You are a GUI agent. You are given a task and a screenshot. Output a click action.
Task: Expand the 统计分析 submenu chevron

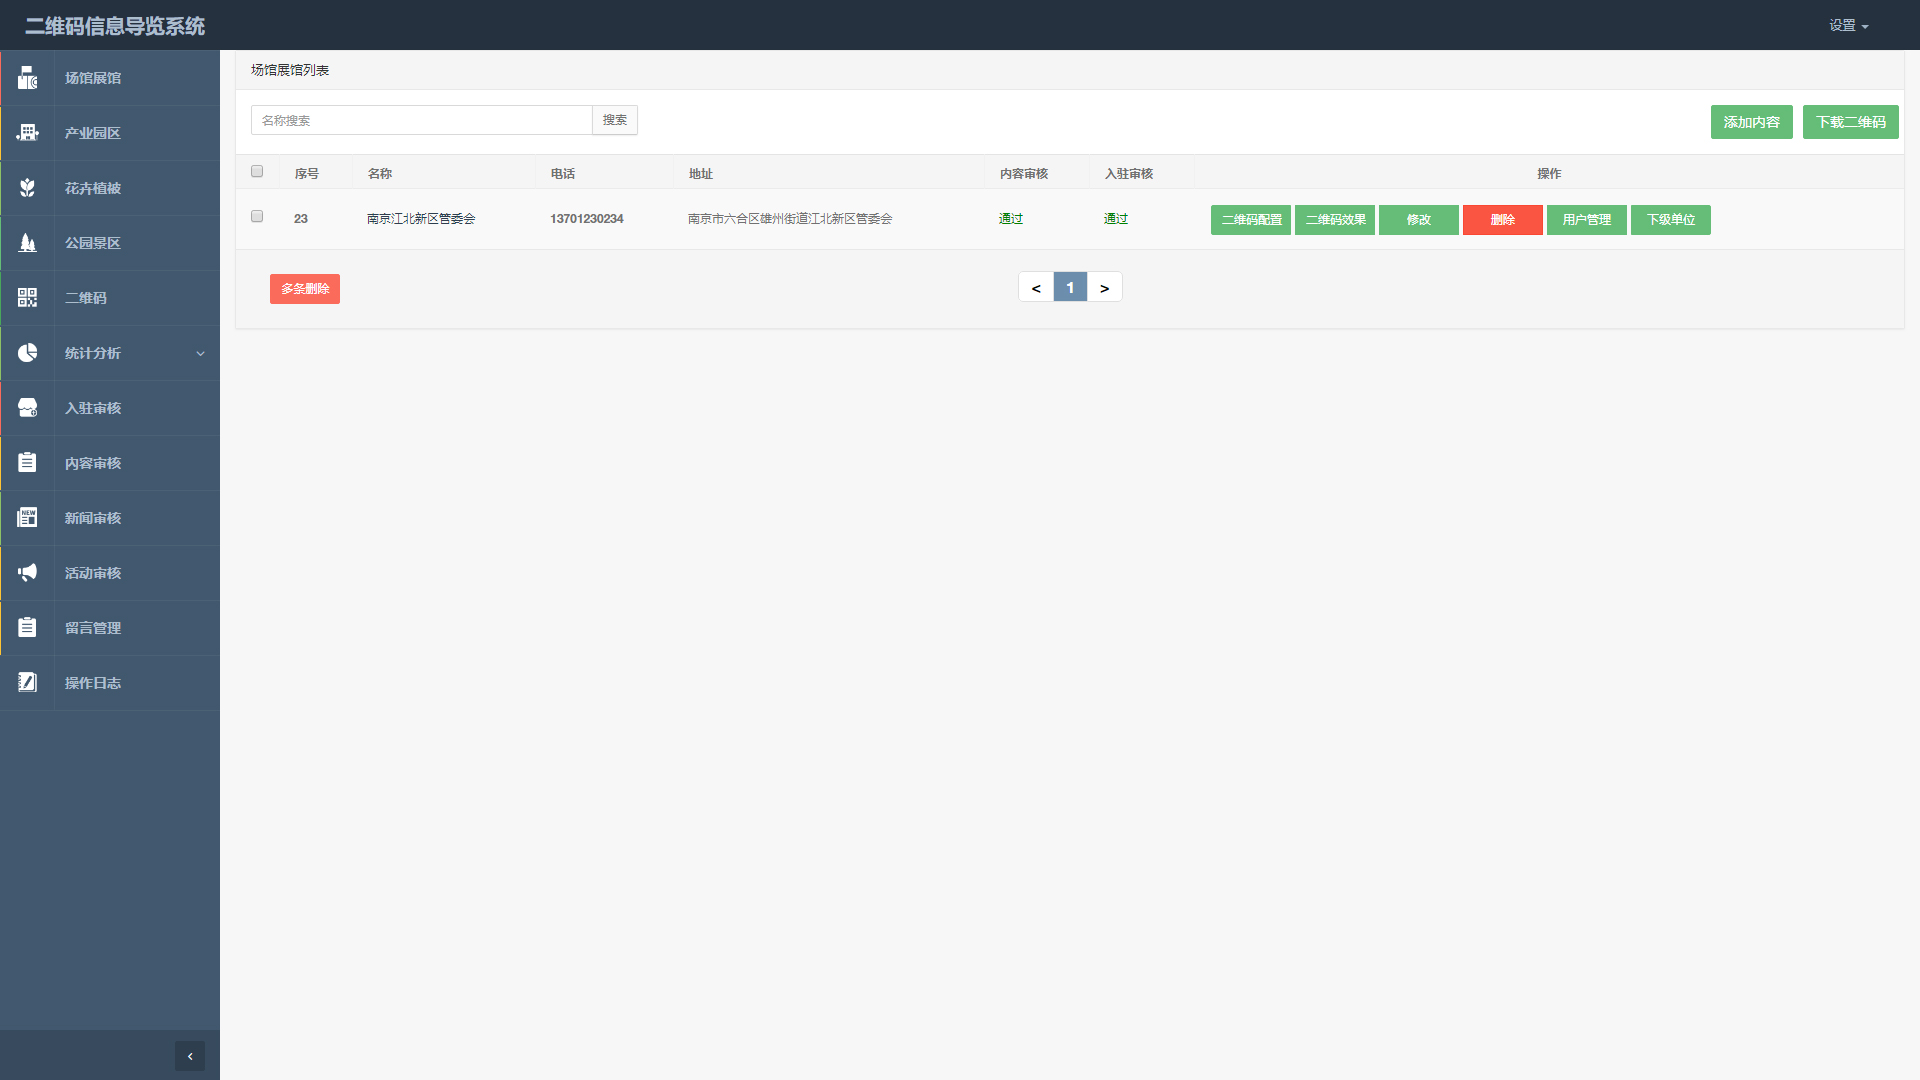coord(200,354)
